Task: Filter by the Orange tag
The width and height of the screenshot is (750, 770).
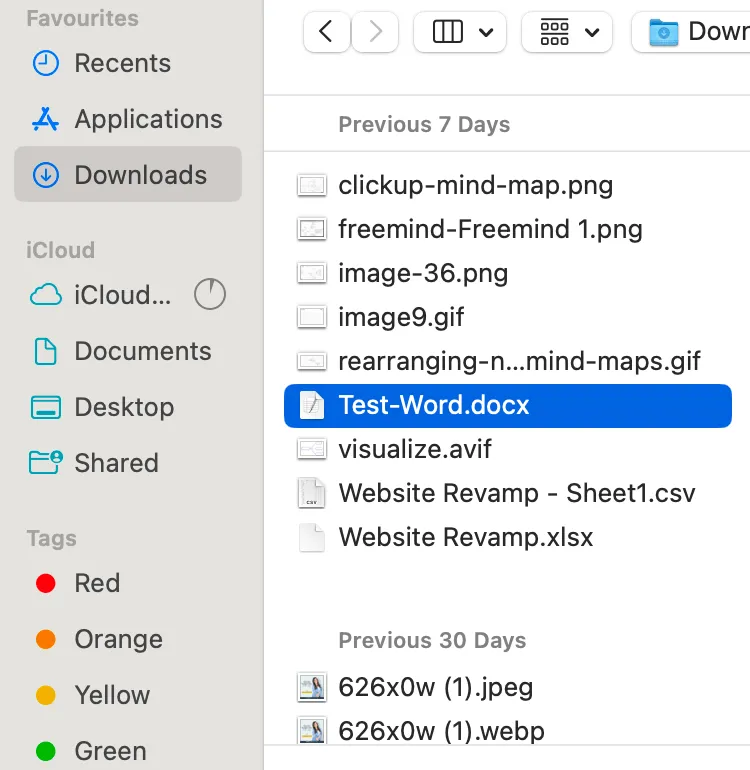Action: coord(118,639)
